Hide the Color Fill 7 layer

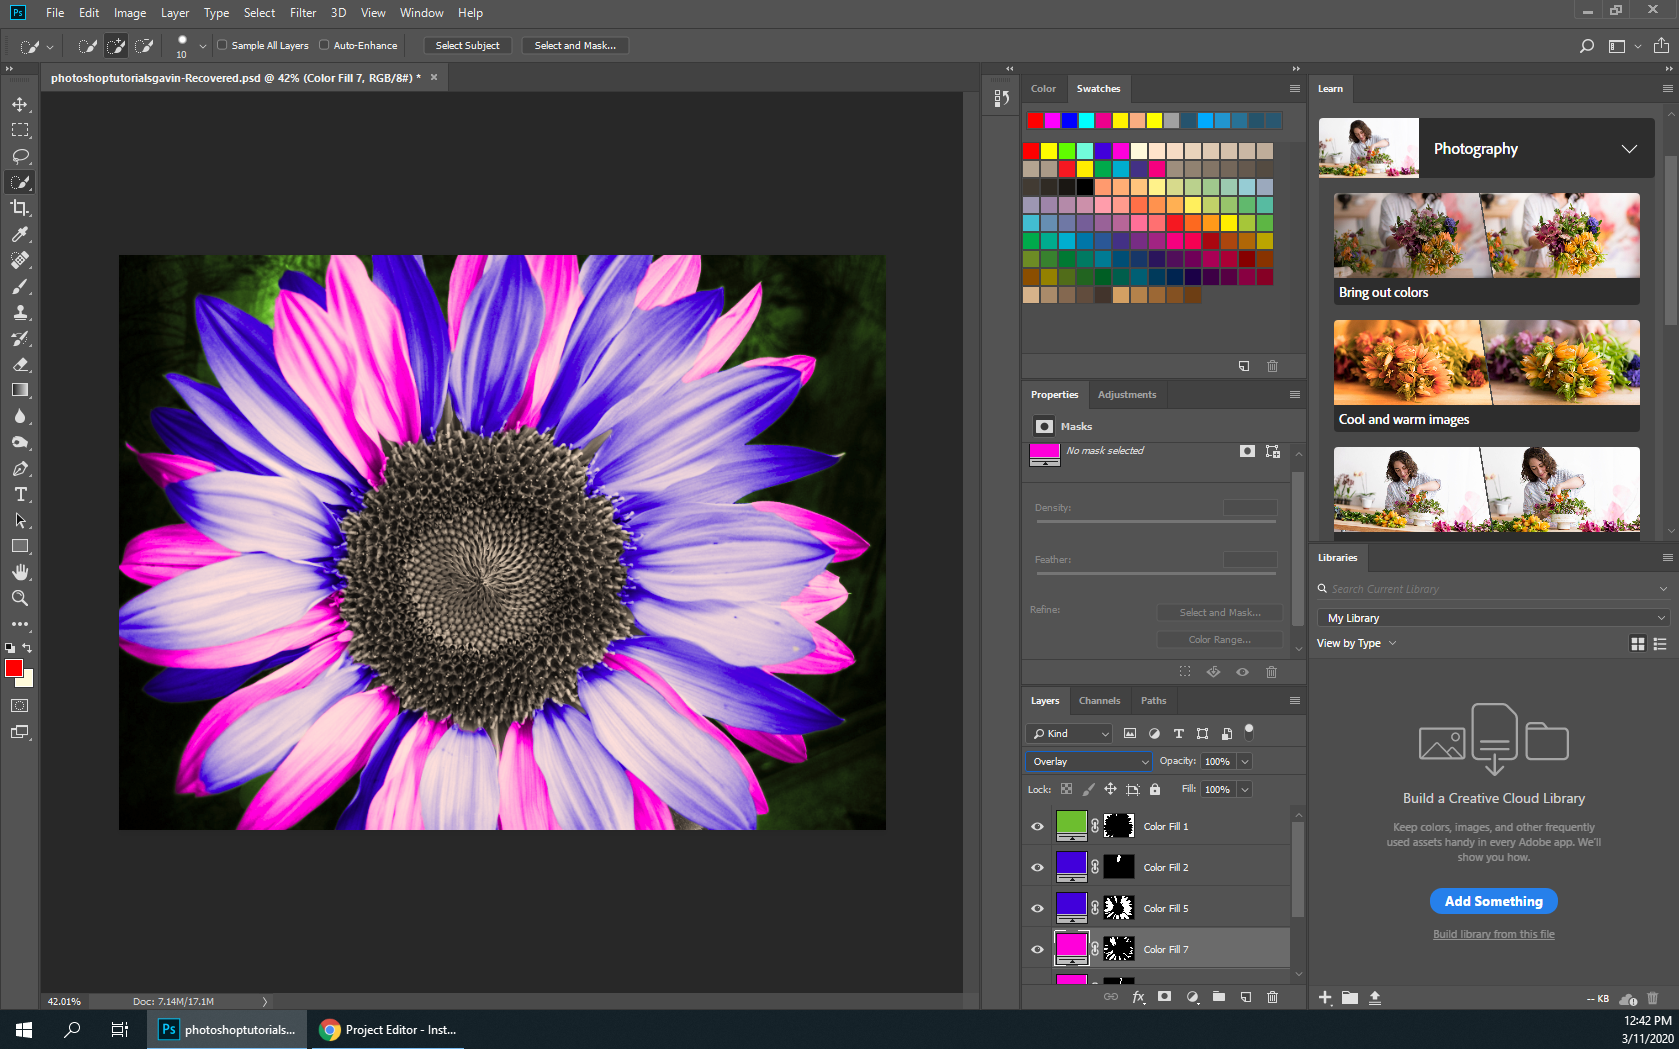pos(1037,949)
